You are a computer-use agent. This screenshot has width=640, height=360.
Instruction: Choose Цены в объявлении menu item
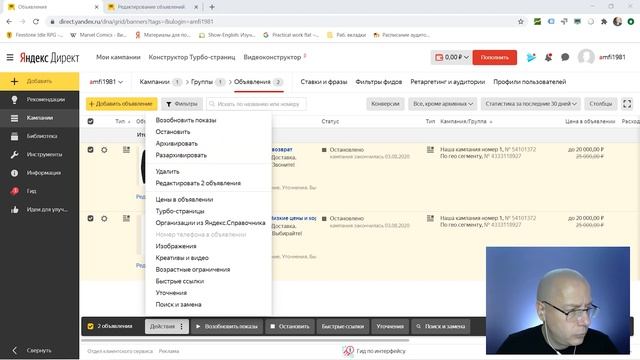[x=184, y=200]
